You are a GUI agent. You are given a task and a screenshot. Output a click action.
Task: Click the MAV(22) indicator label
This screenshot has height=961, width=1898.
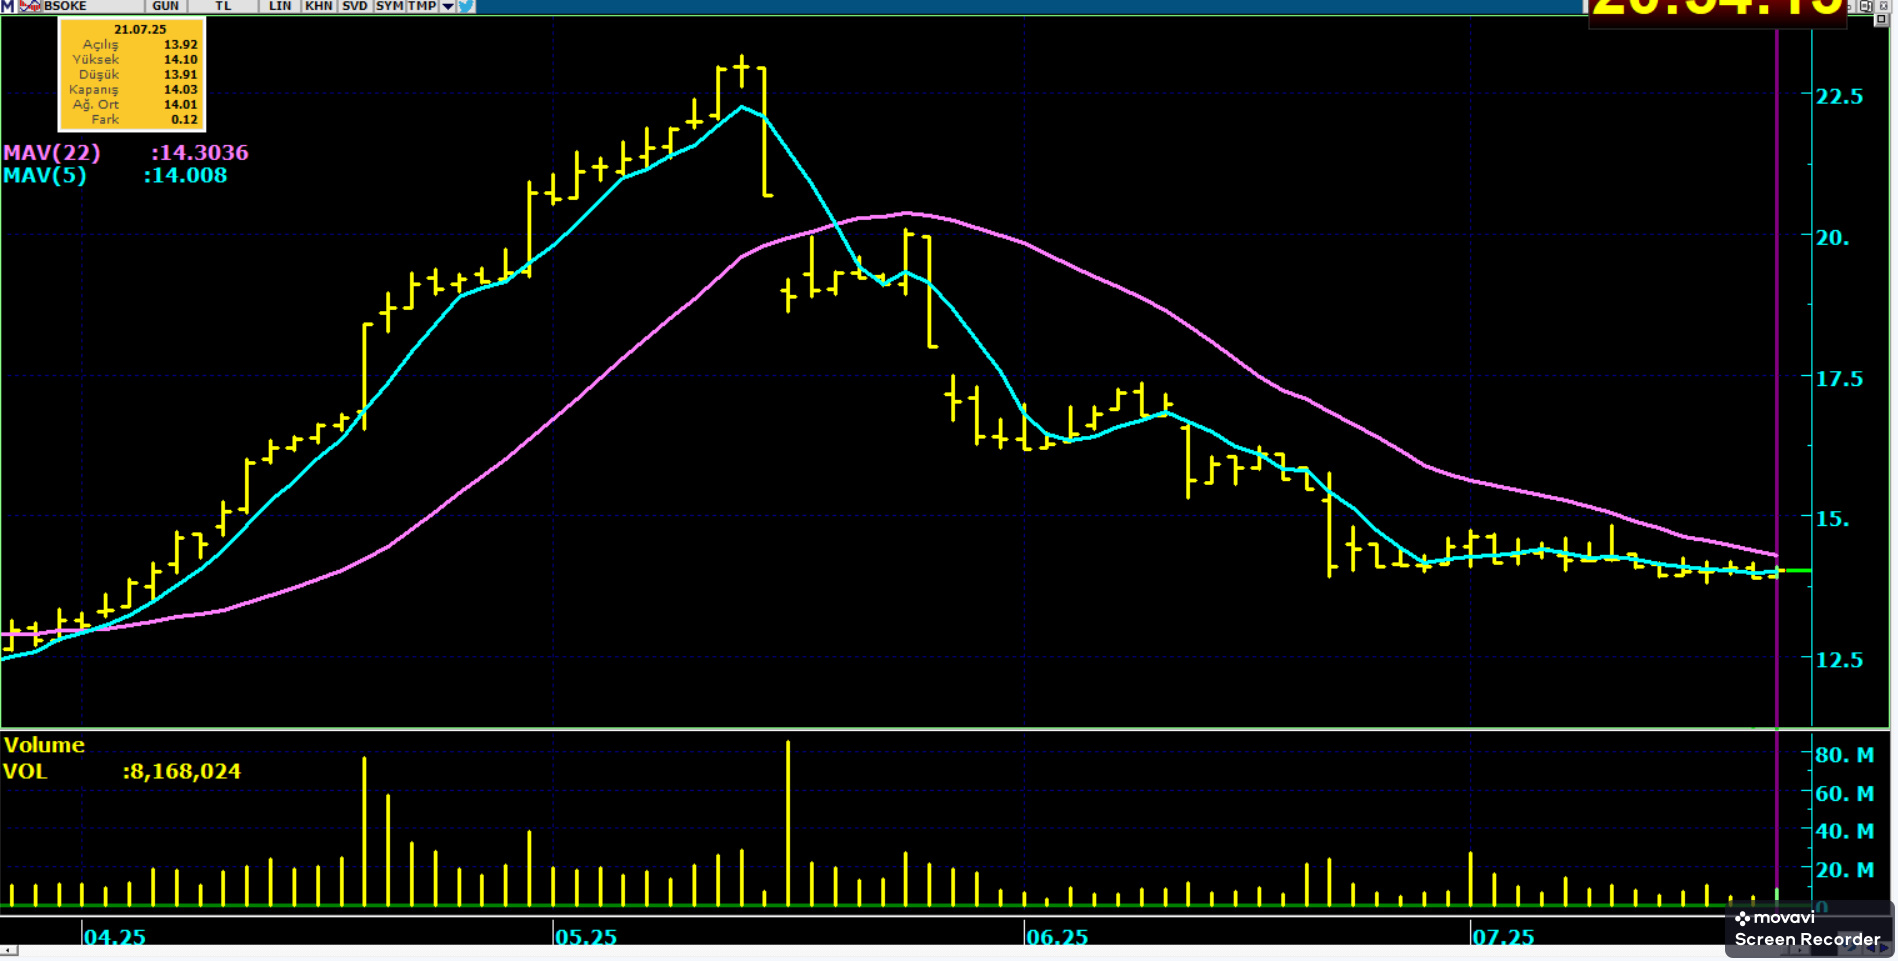[x=52, y=153]
